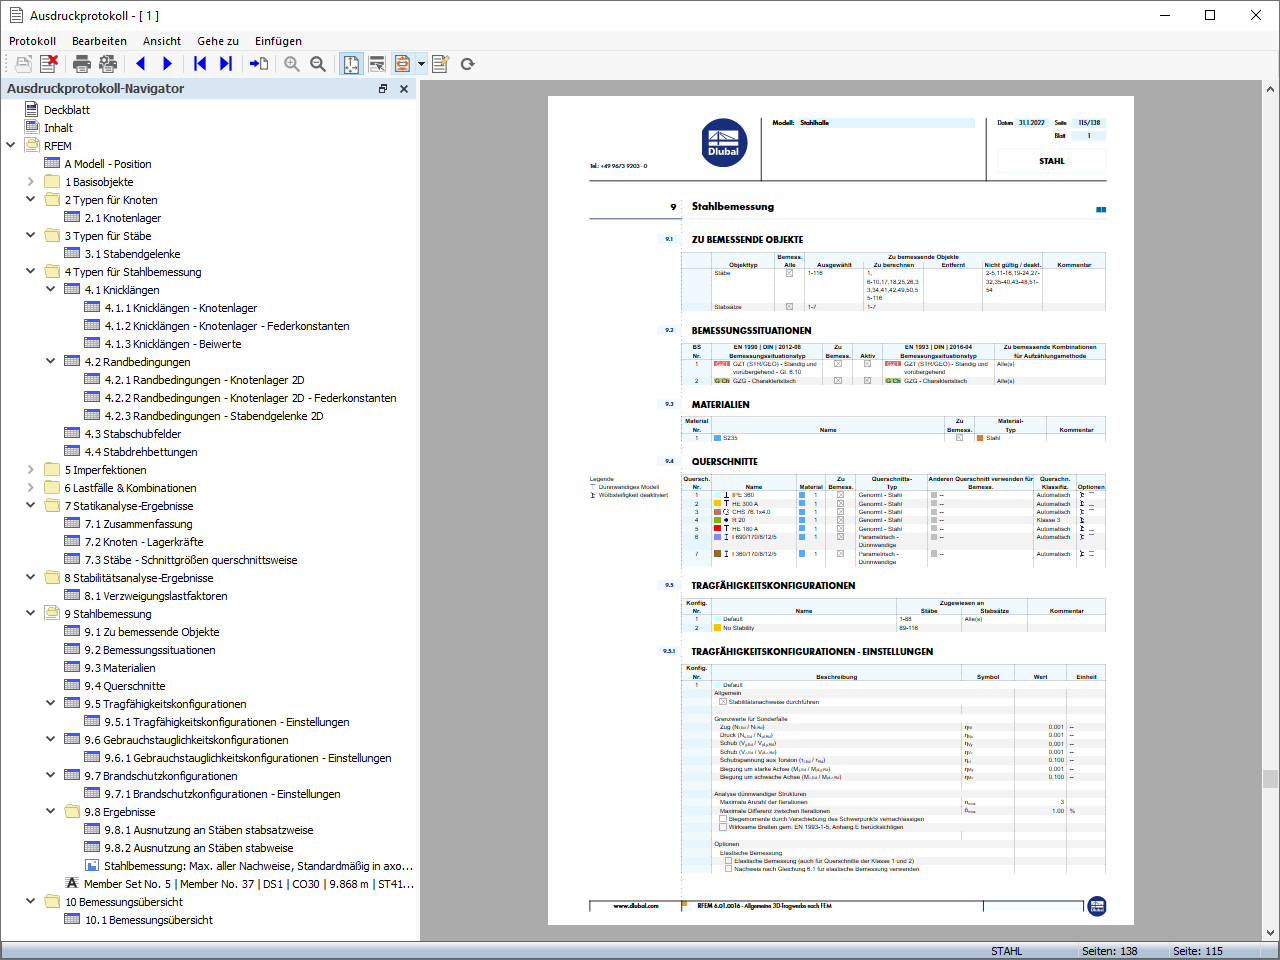Collapse the 8 Stabilitätsanalyse-Ergebnisse folder
The width and height of the screenshot is (1280, 960).
click(31, 577)
